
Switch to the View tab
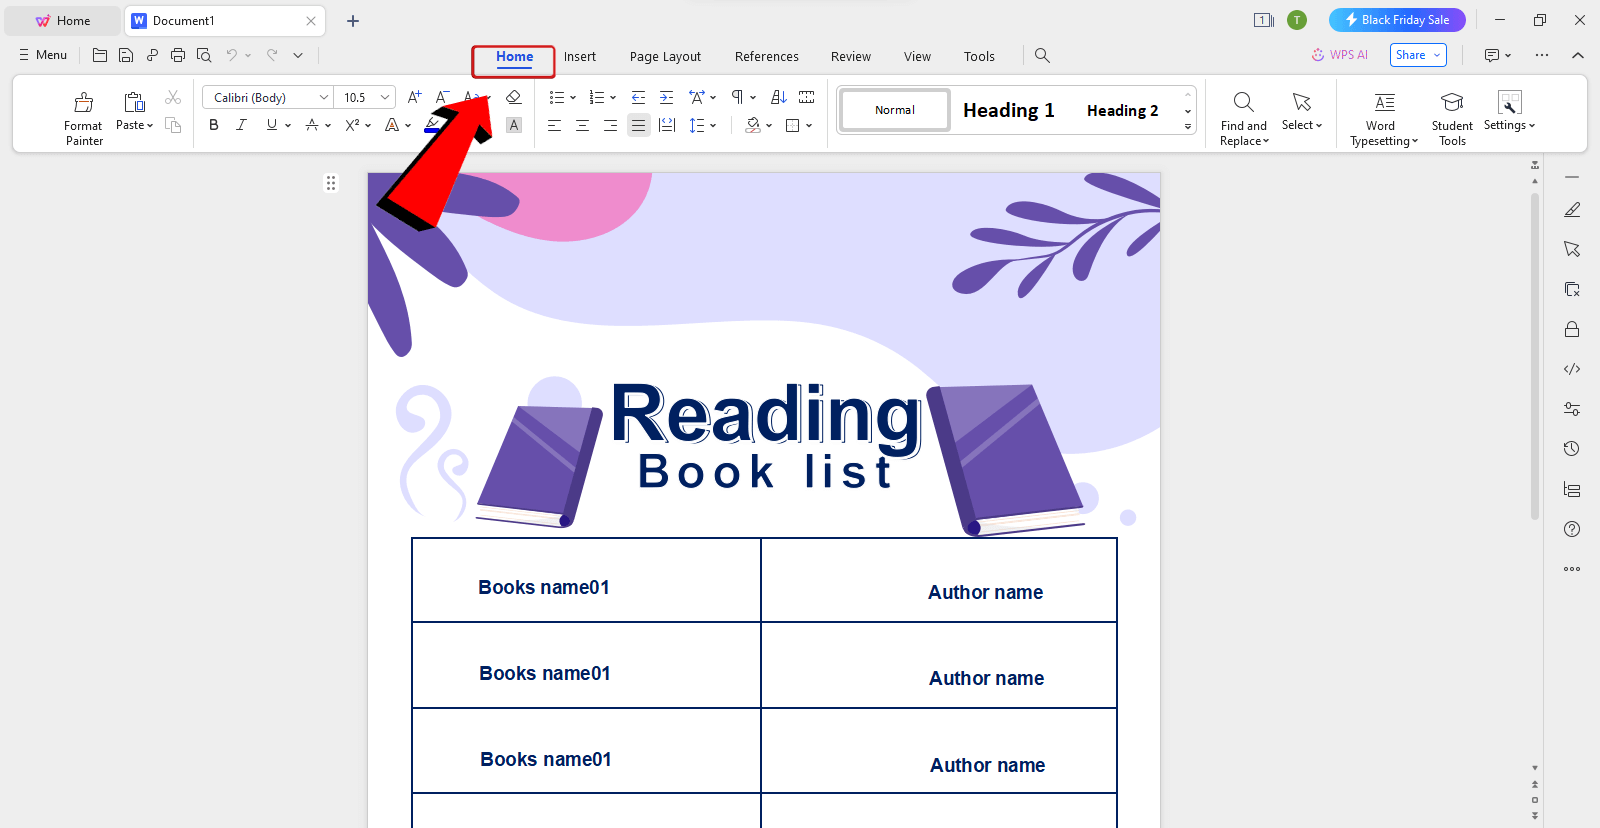pos(917,57)
